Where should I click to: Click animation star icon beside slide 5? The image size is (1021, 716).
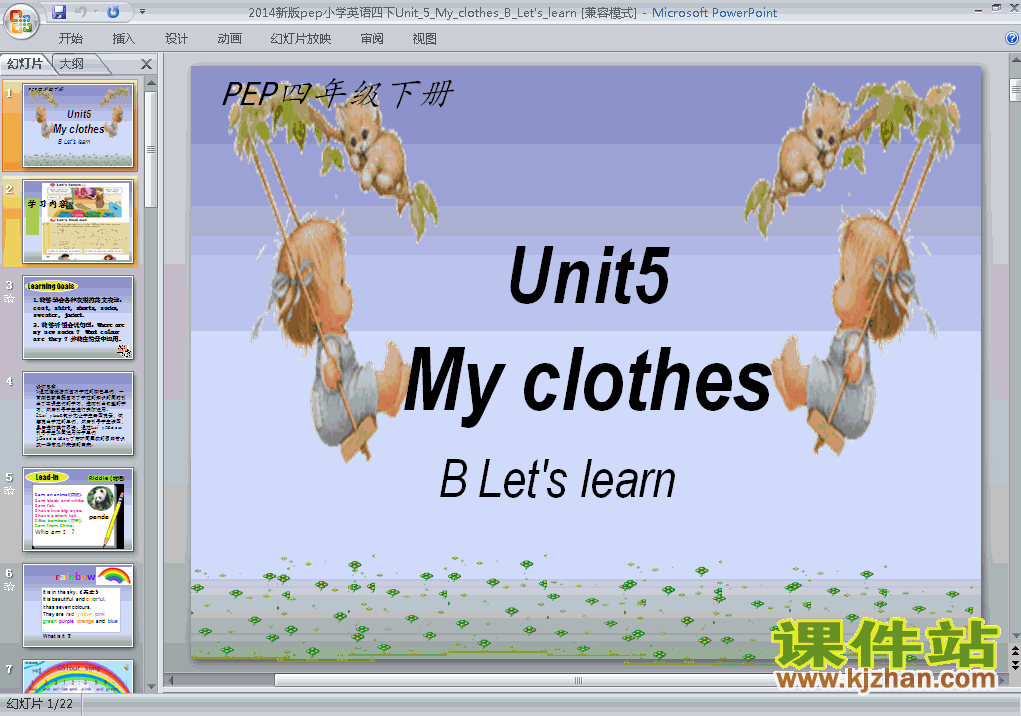(9, 491)
